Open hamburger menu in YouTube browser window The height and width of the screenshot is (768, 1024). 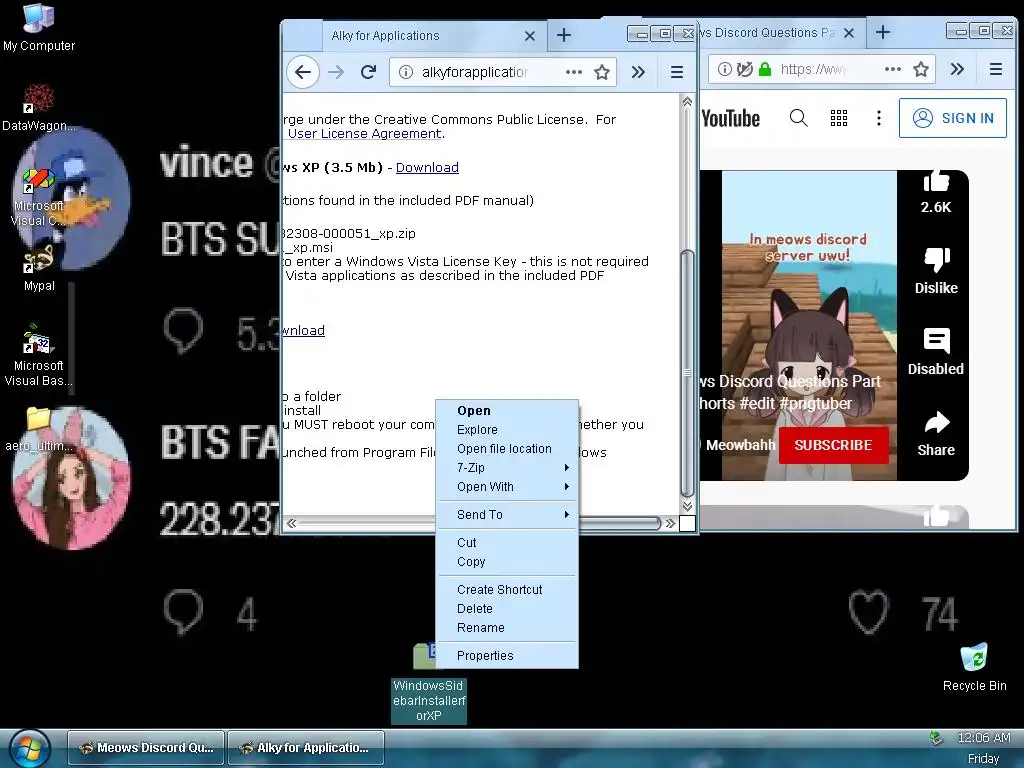point(995,69)
